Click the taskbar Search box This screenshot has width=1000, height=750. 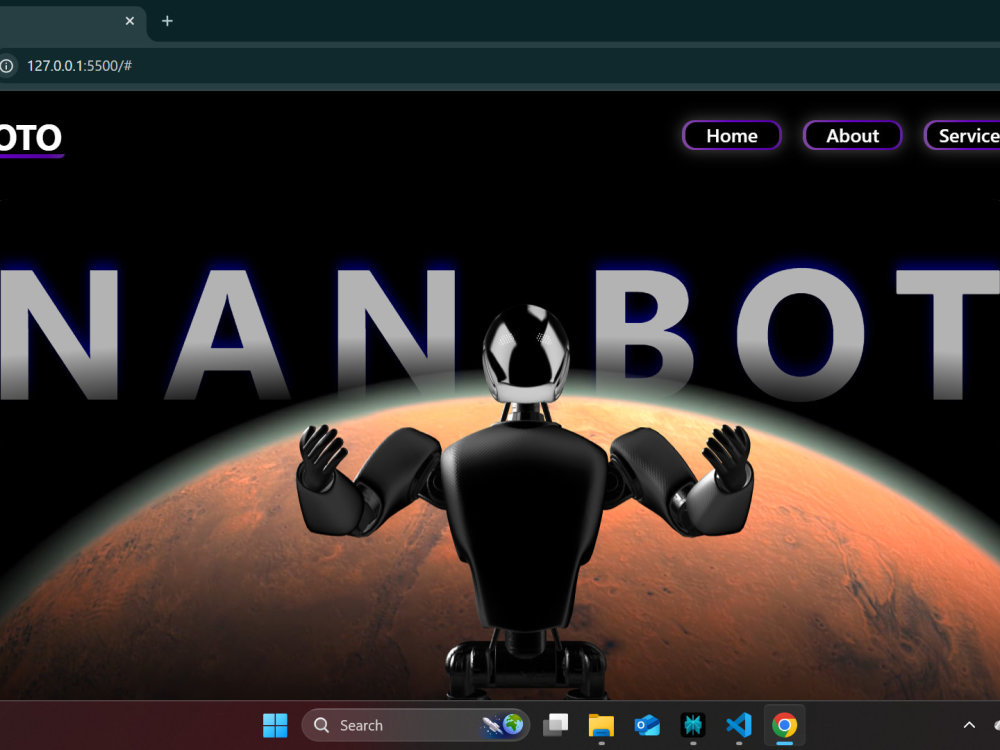(x=415, y=725)
